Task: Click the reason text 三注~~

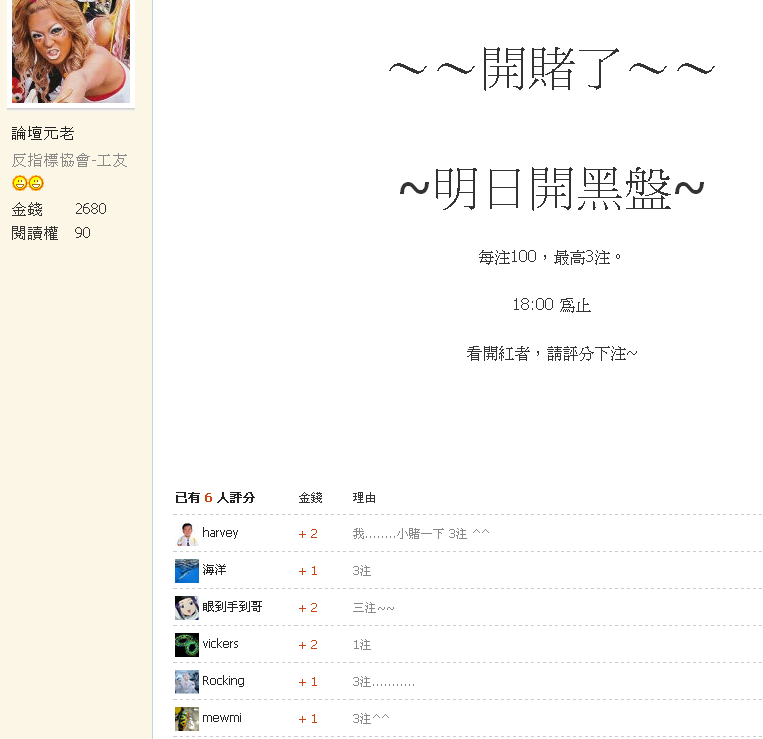Action: tap(373, 608)
